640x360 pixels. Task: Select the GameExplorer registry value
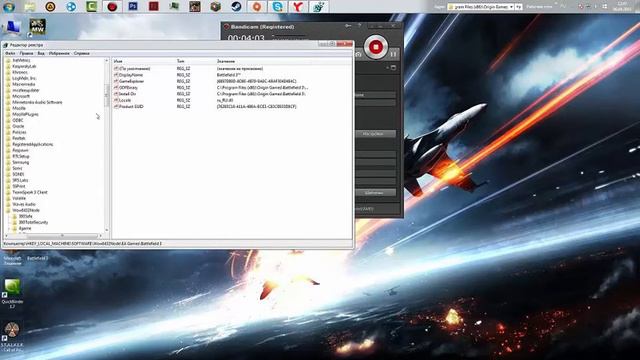pos(131,81)
